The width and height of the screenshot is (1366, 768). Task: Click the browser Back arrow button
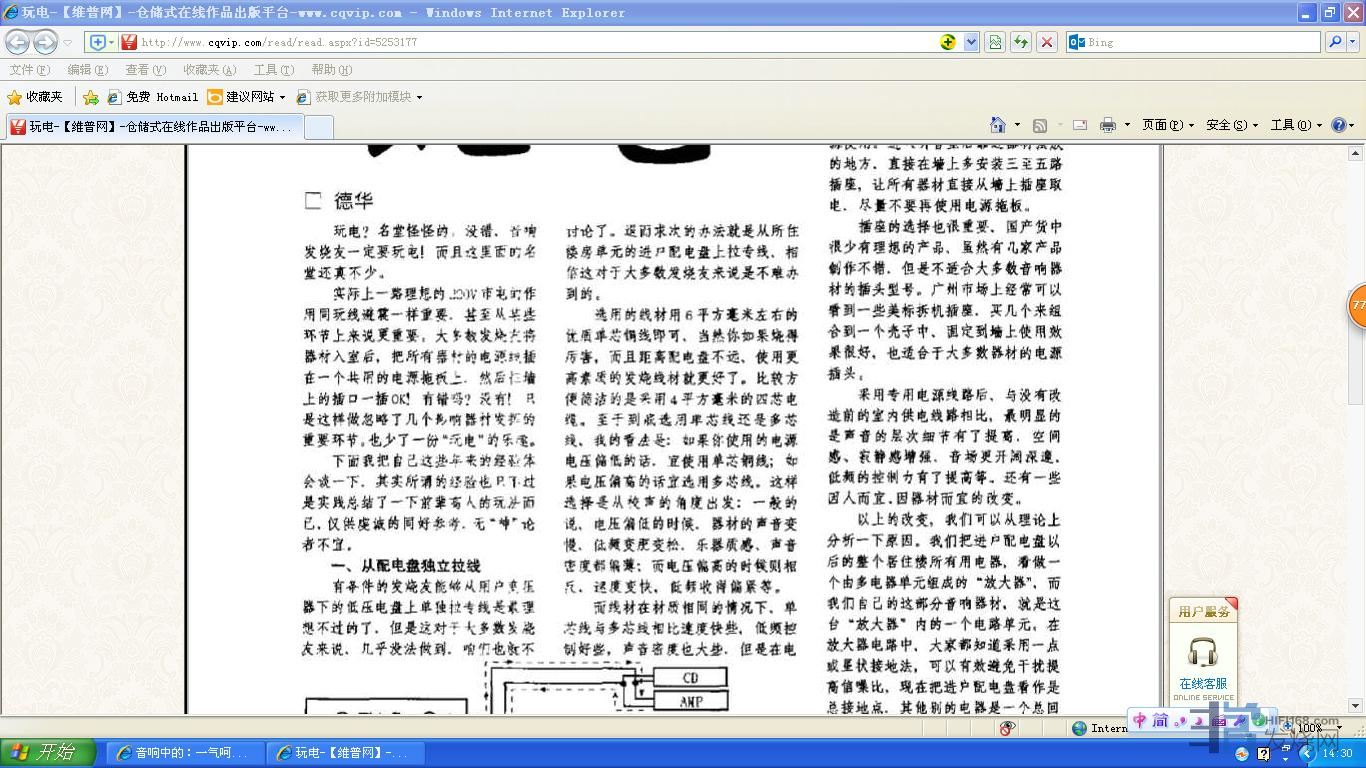click(x=17, y=42)
